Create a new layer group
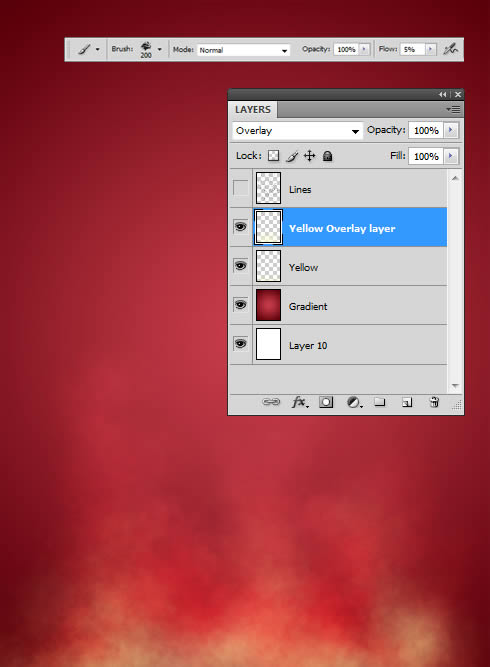 pyautogui.click(x=379, y=402)
